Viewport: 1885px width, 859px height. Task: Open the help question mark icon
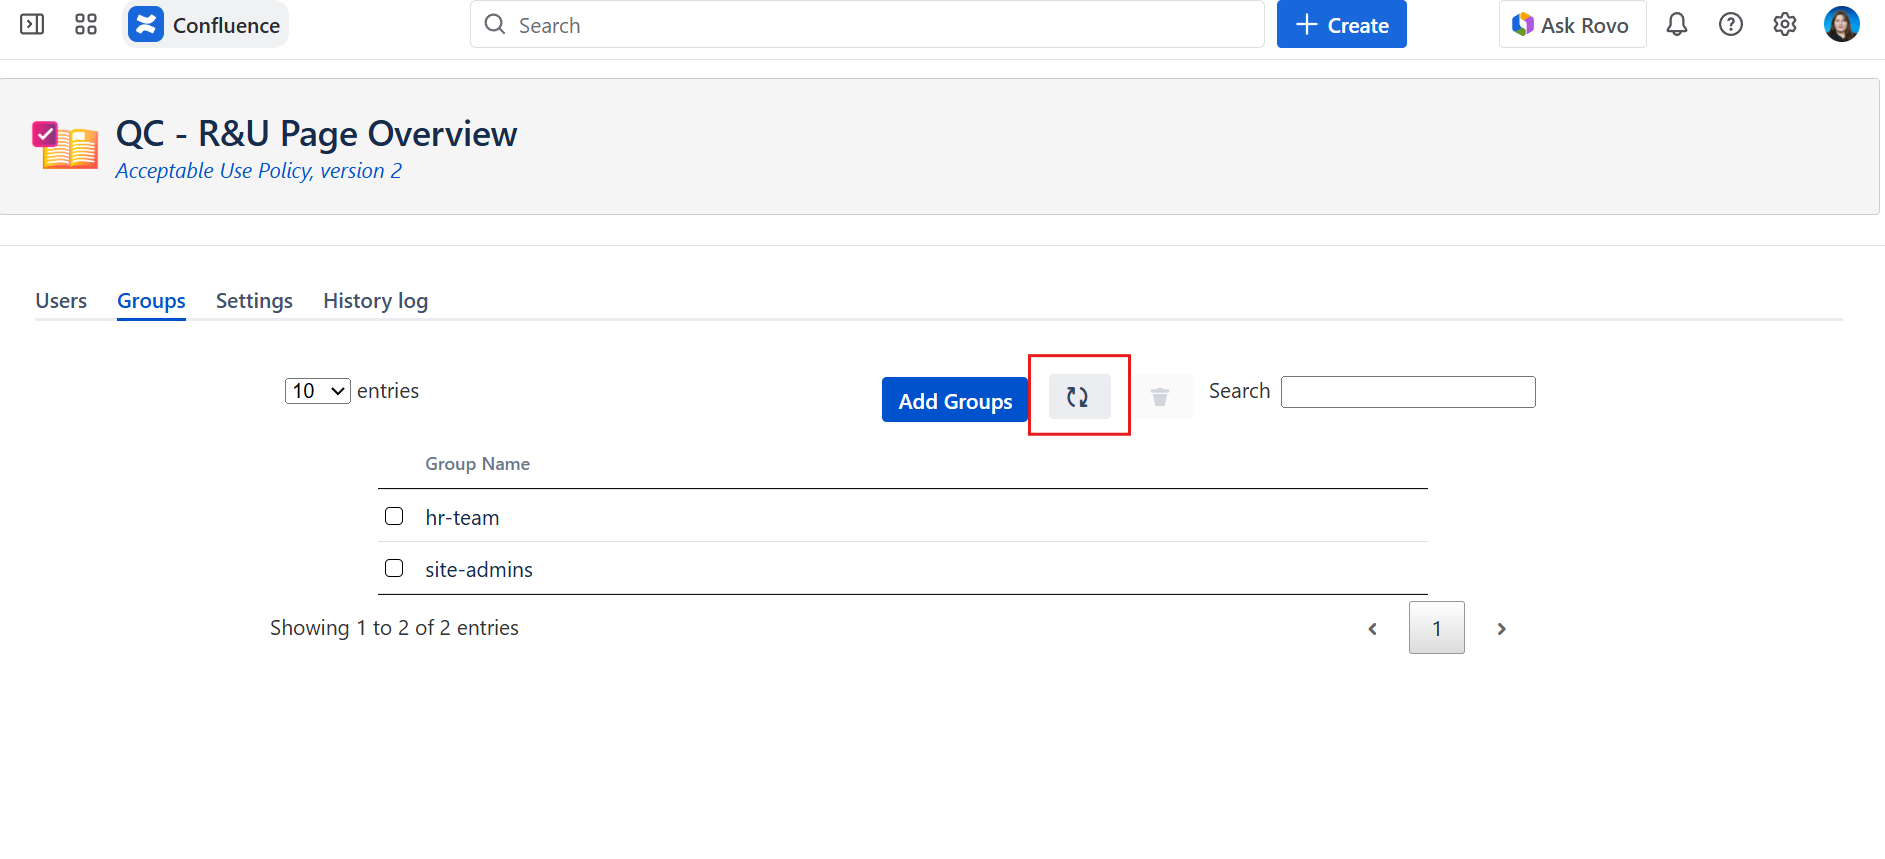pyautogui.click(x=1731, y=25)
